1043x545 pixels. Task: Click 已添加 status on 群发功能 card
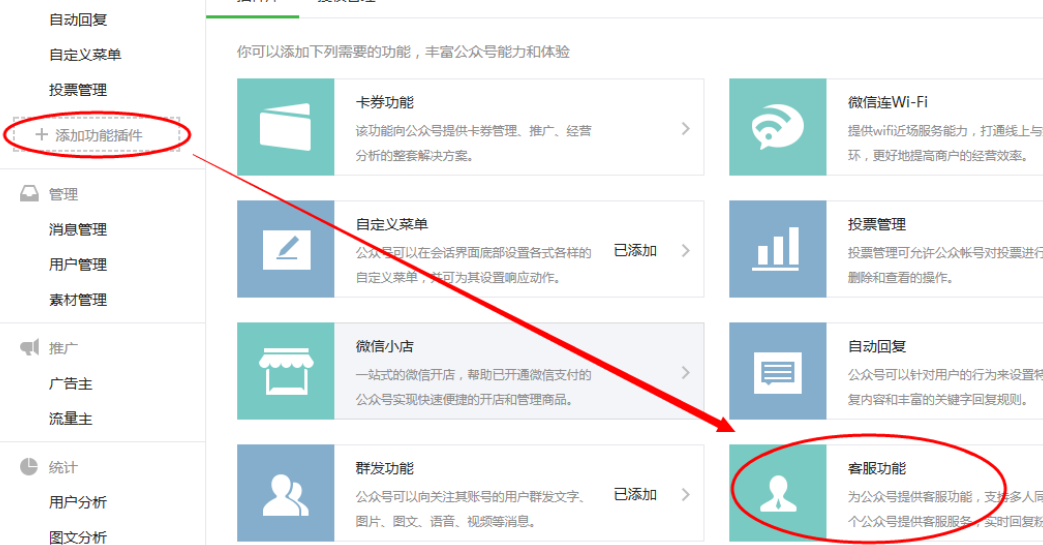(x=635, y=494)
